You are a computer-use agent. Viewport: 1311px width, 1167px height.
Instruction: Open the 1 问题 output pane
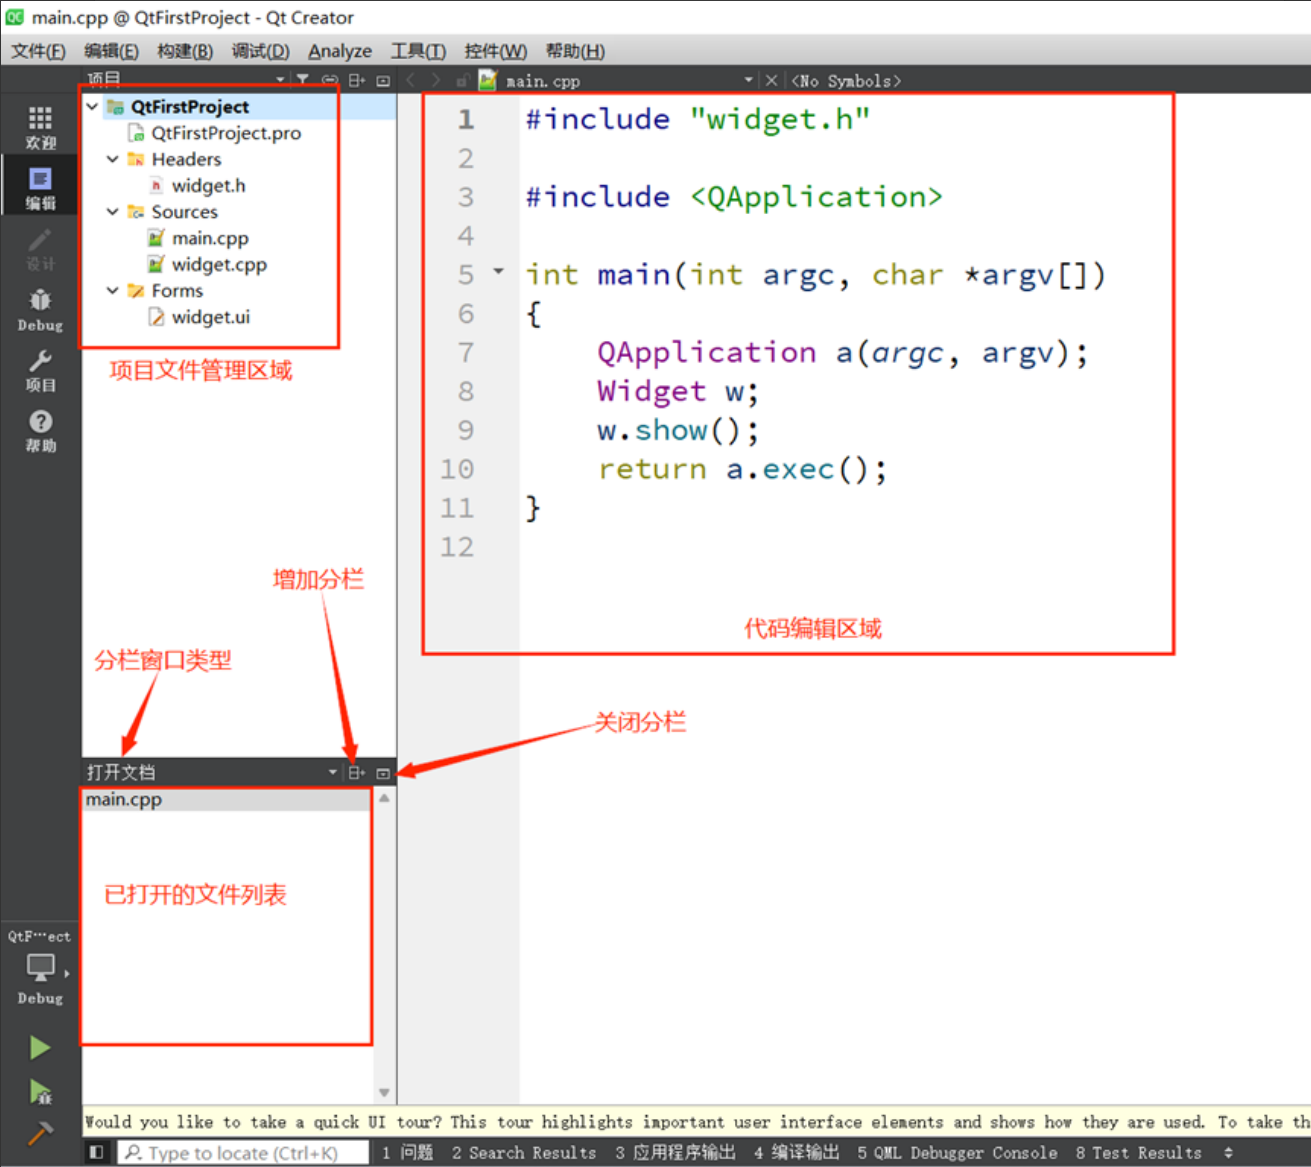[x=408, y=1153]
